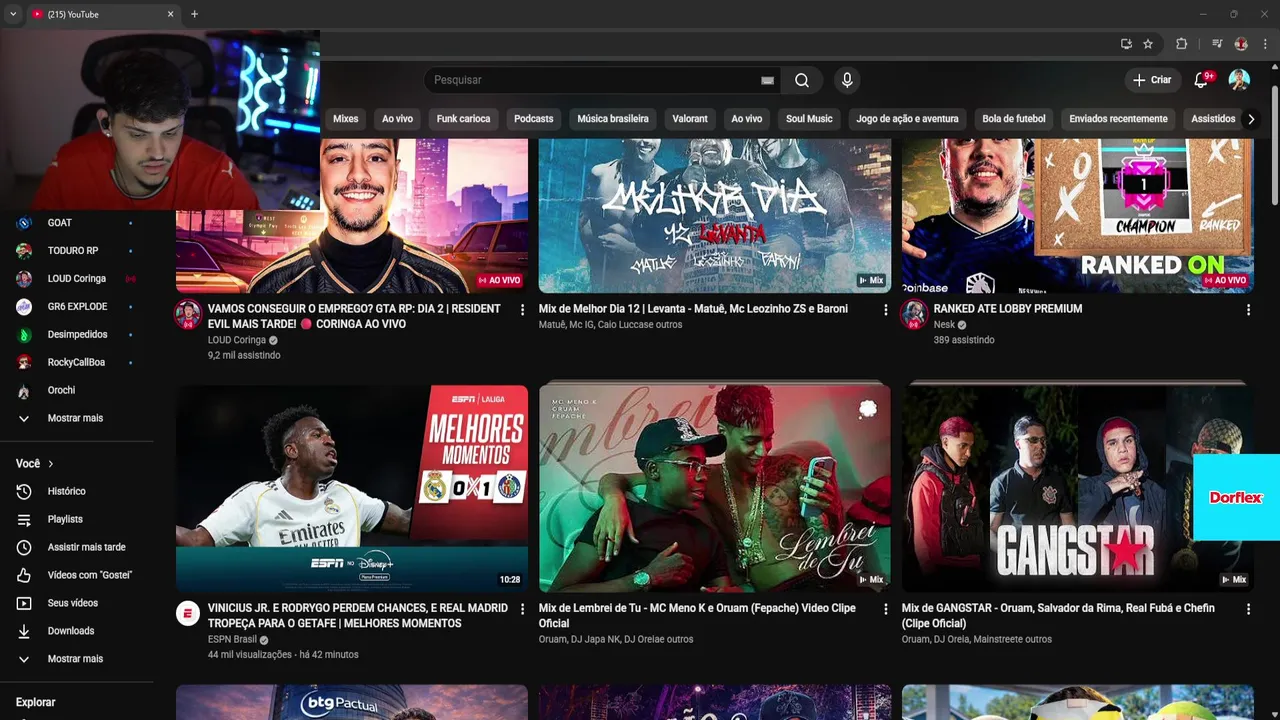Open a new browser tab
This screenshot has width=1280, height=720.
click(x=194, y=14)
